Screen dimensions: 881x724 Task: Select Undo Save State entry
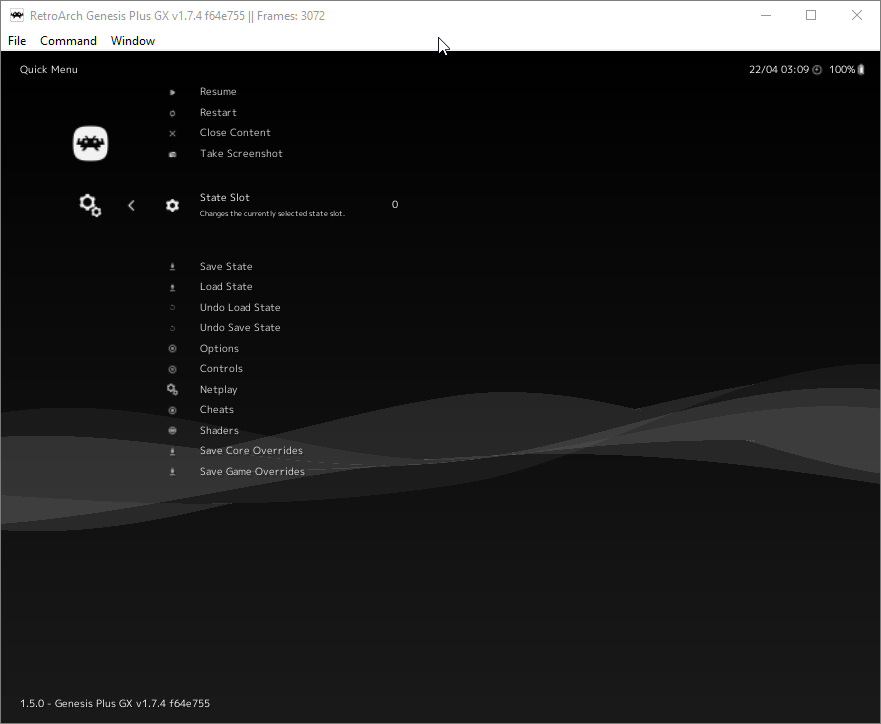[240, 327]
